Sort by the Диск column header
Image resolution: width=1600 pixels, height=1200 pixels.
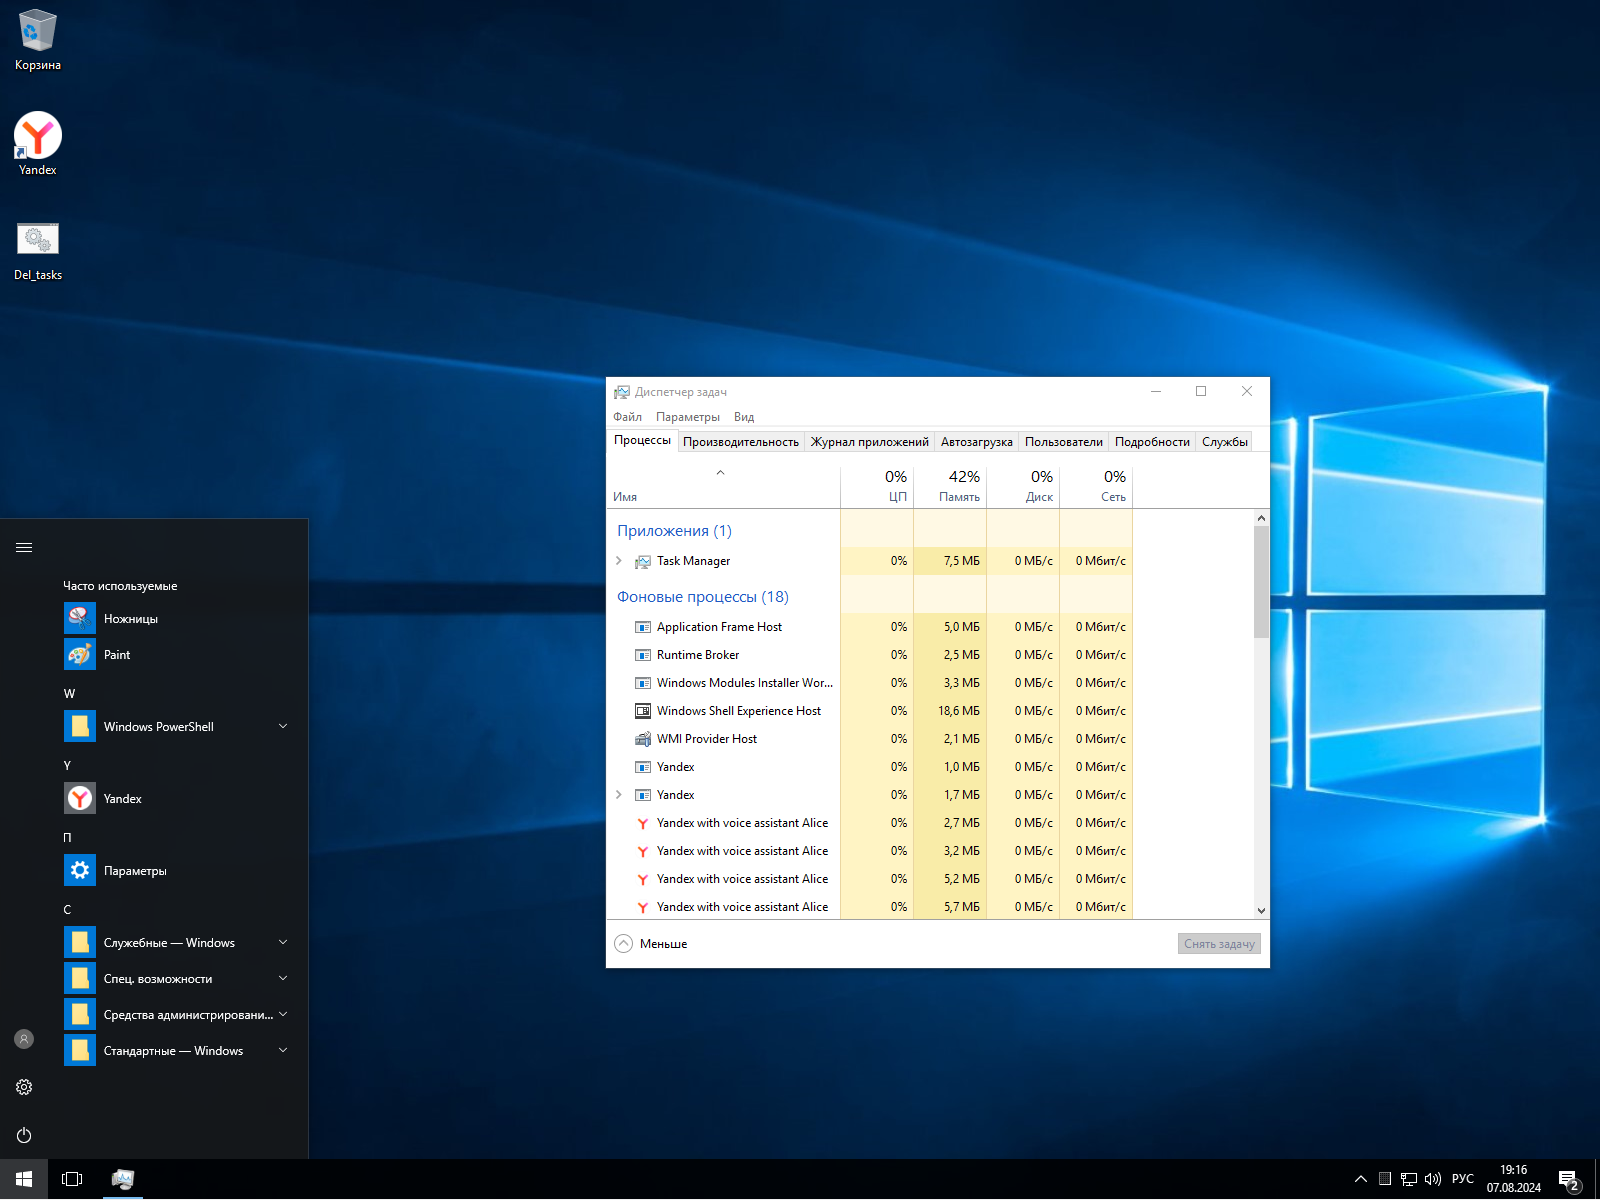tap(1023, 487)
